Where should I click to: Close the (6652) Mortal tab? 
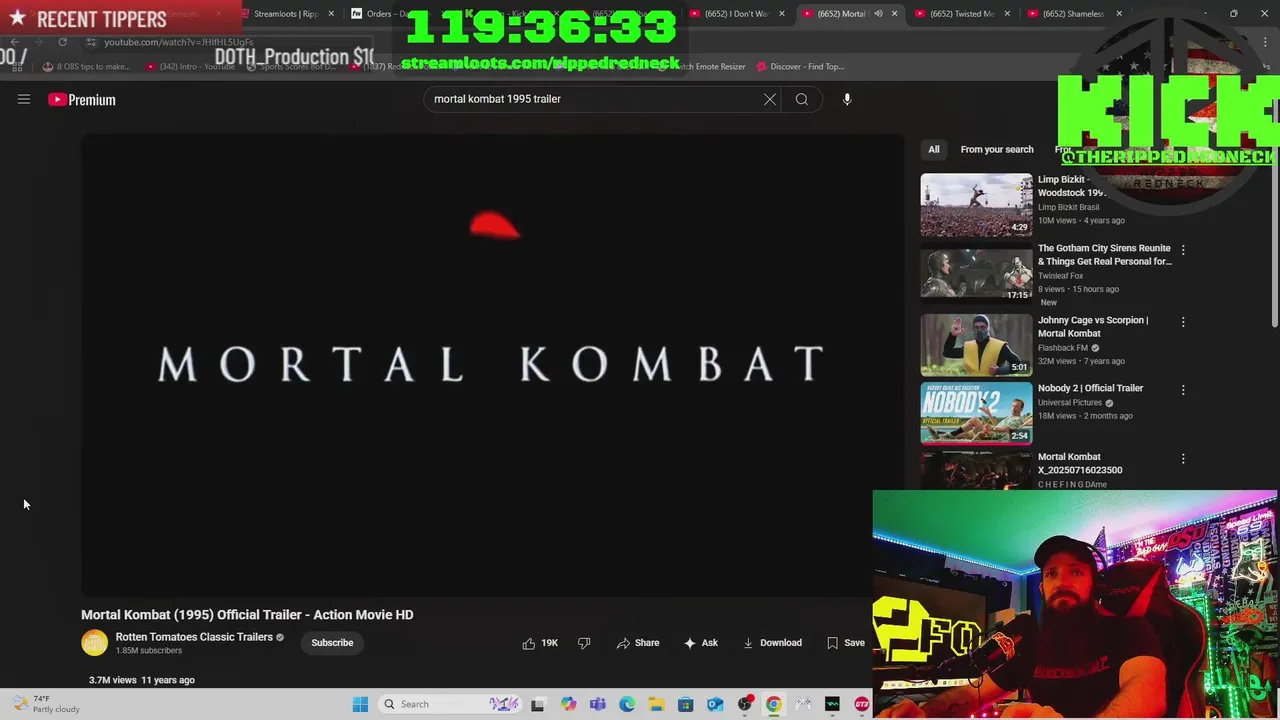894,14
